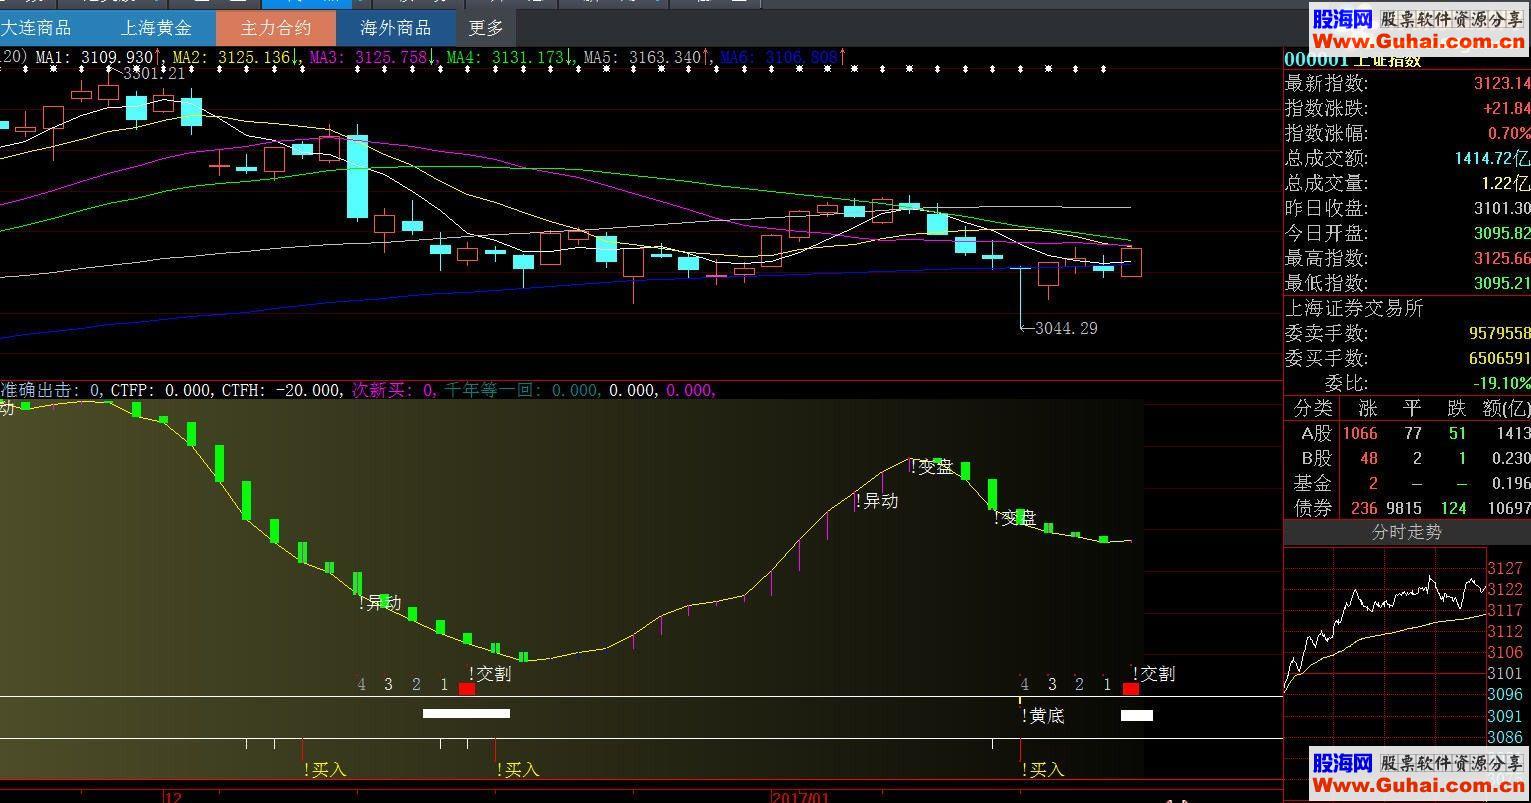The image size is (1531, 803).
Task: Switch to the 上海黄金 tab
Action: coord(155,28)
